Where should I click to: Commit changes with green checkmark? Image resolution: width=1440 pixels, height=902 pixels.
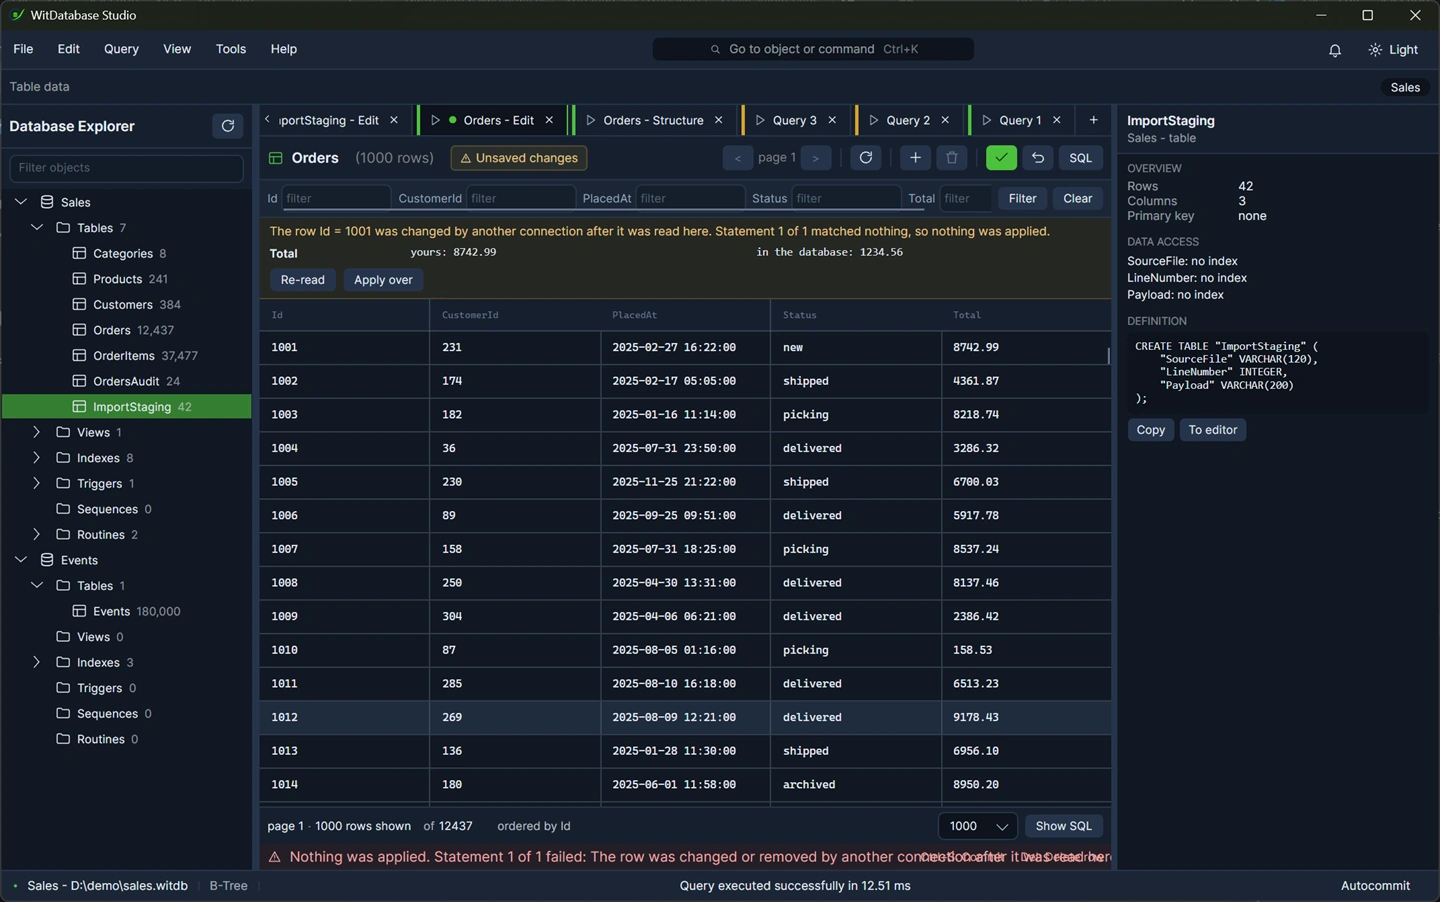(1001, 158)
